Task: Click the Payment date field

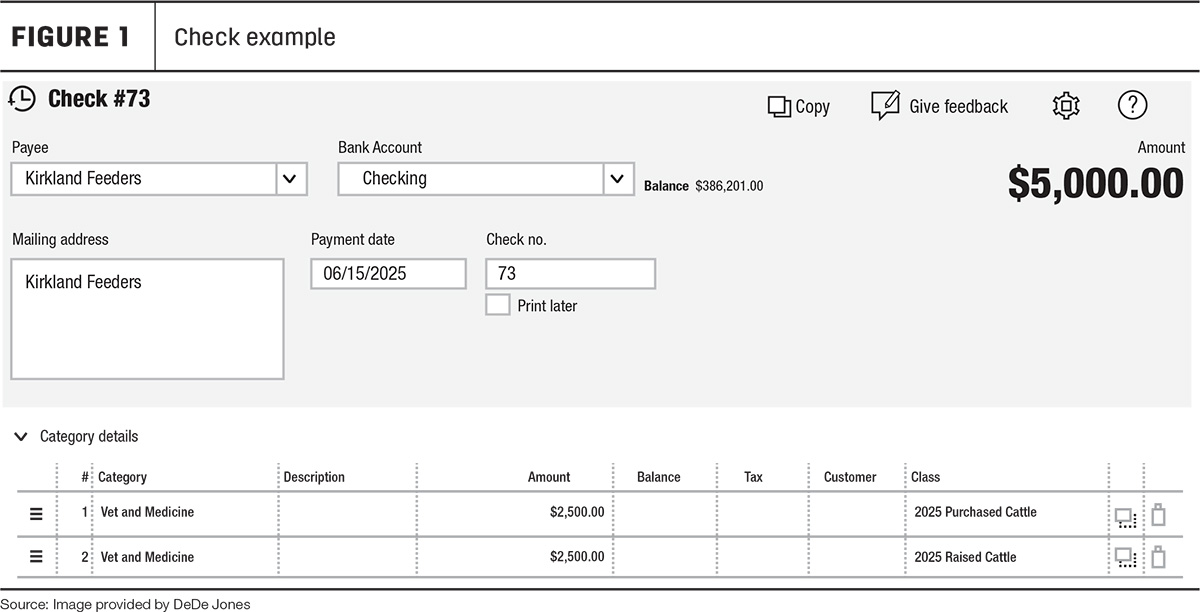Action: 388,274
